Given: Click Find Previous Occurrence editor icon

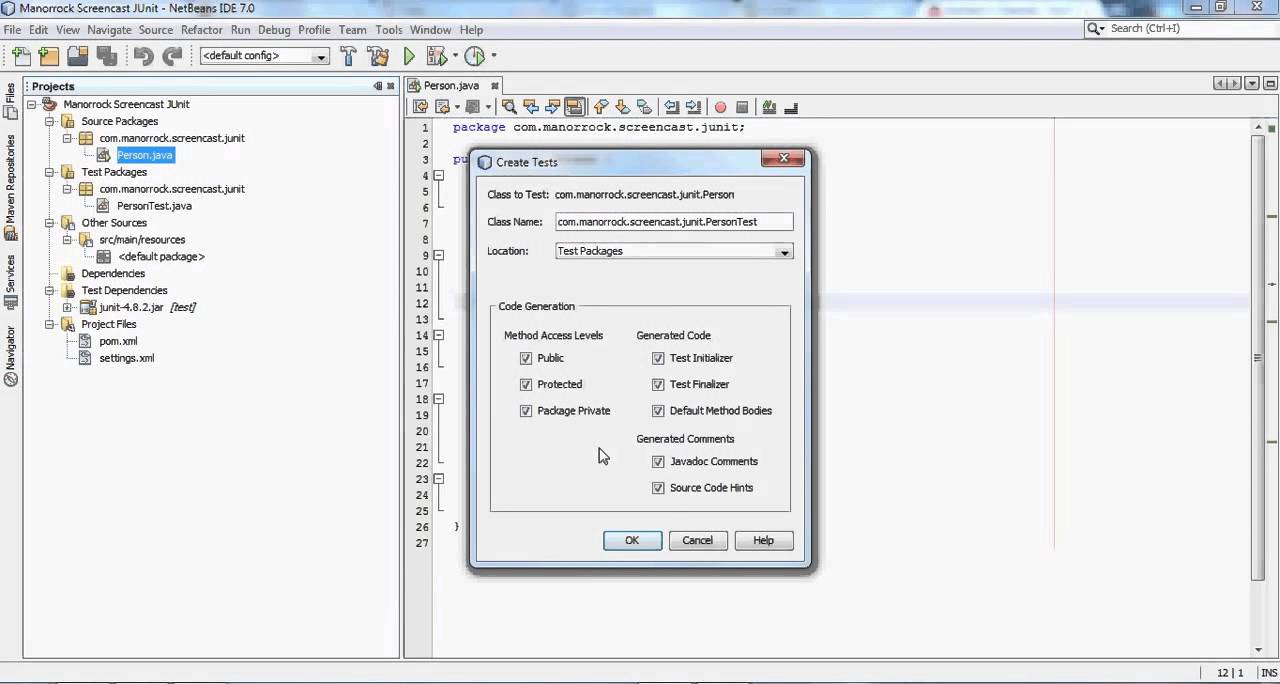Looking at the screenshot, I should point(531,107).
